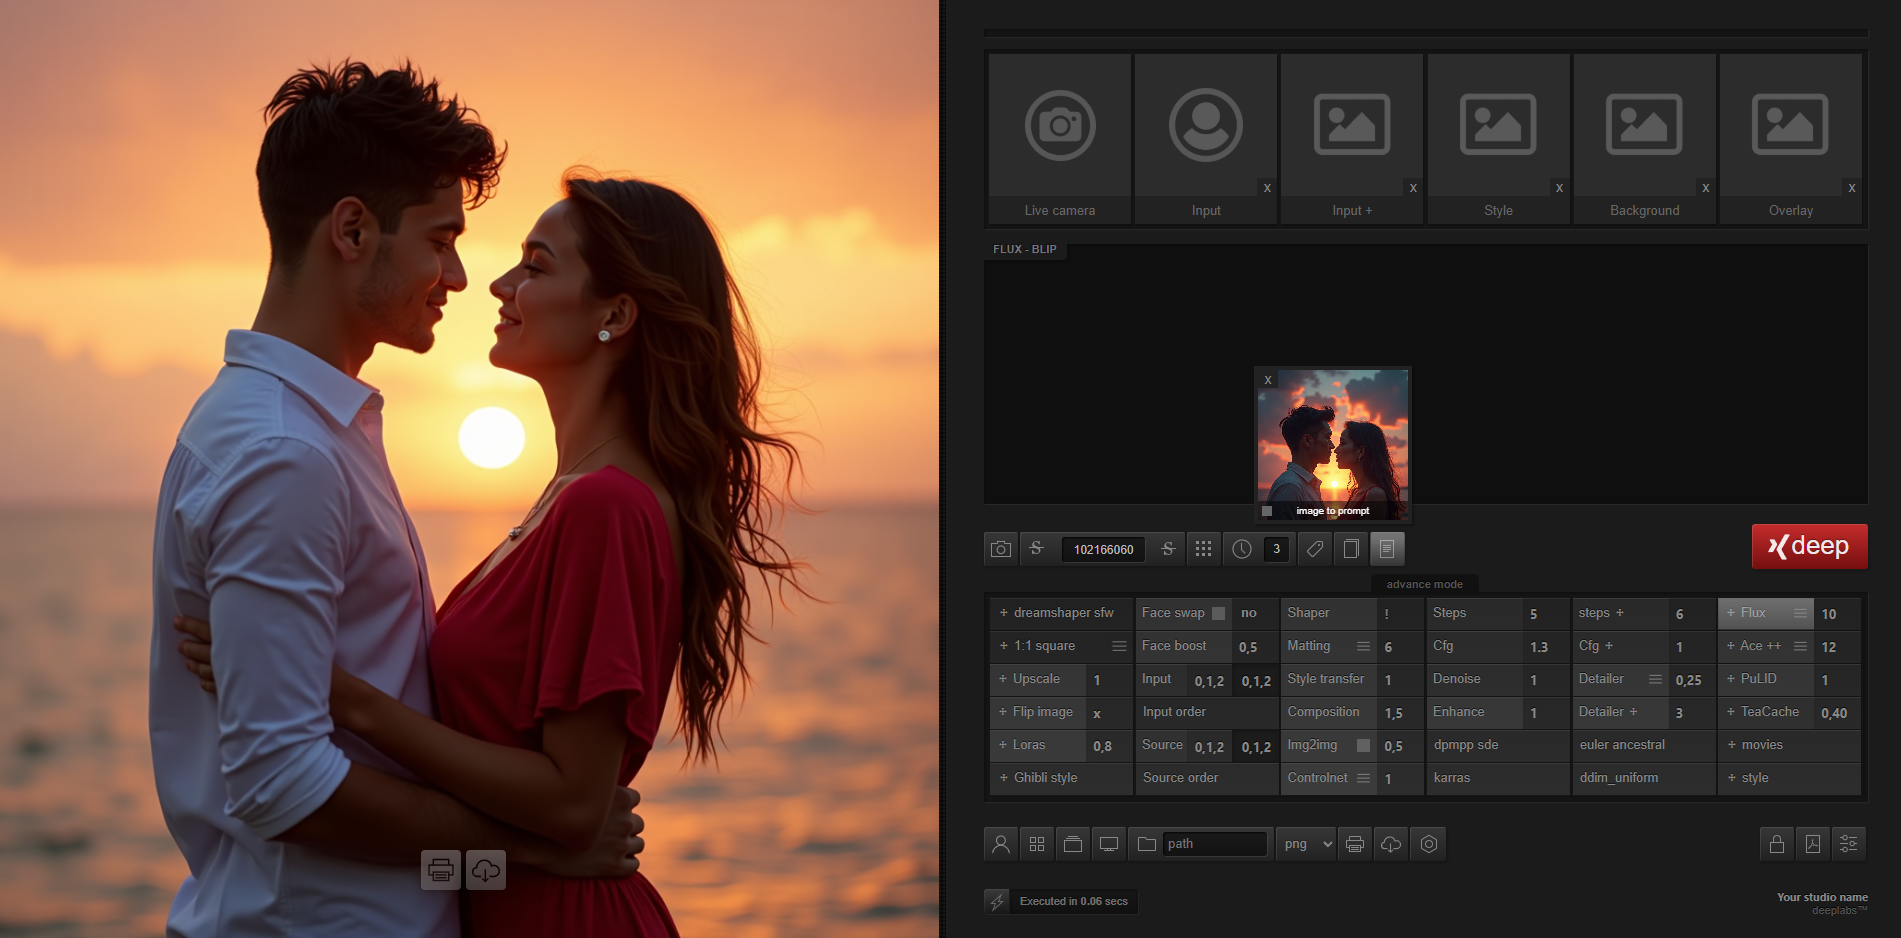
Task: Select the dpmpp sde sampler
Action: (1497, 745)
